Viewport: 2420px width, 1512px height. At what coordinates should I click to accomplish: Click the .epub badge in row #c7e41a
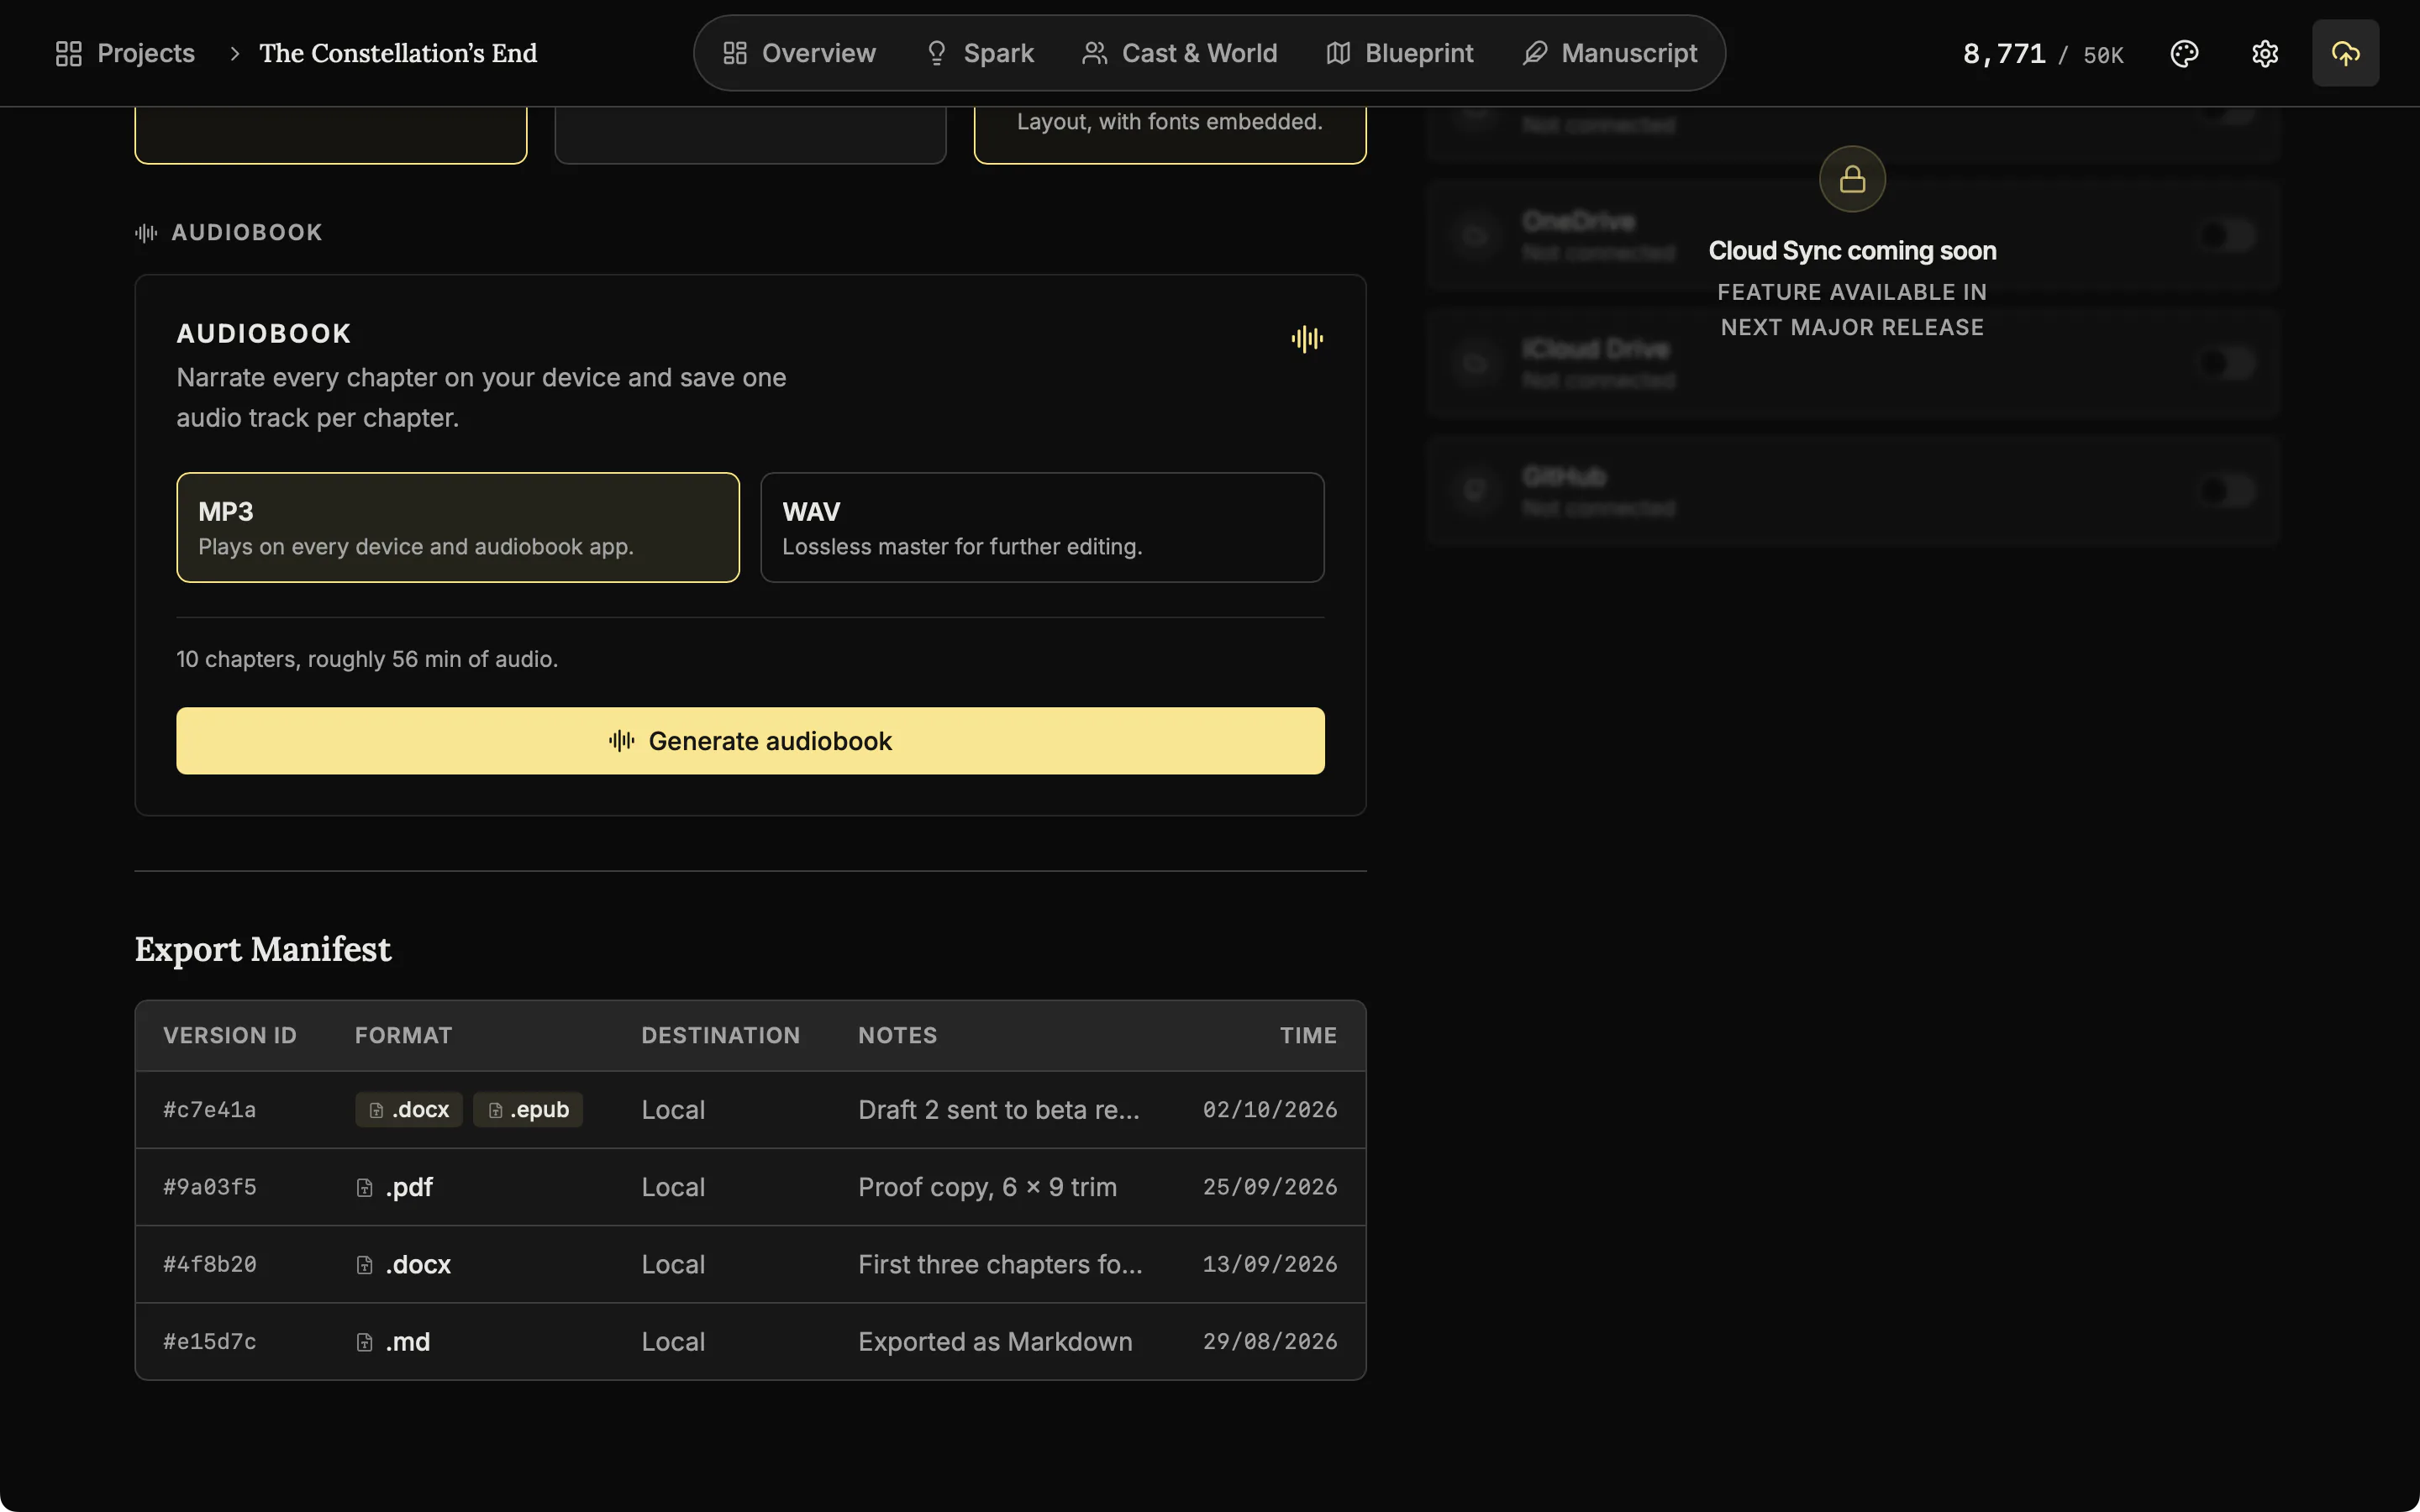click(528, 1110)
